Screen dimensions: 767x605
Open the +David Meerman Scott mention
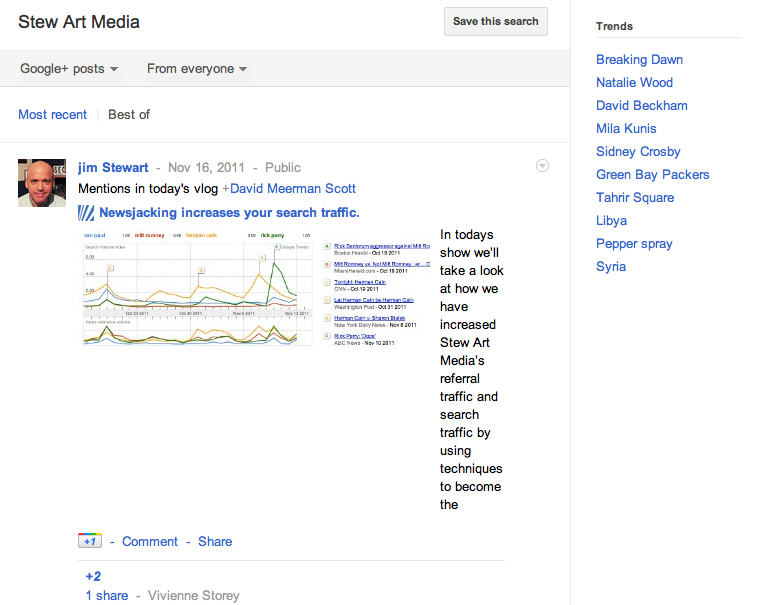pyautogui.click(x=289, y=189)
